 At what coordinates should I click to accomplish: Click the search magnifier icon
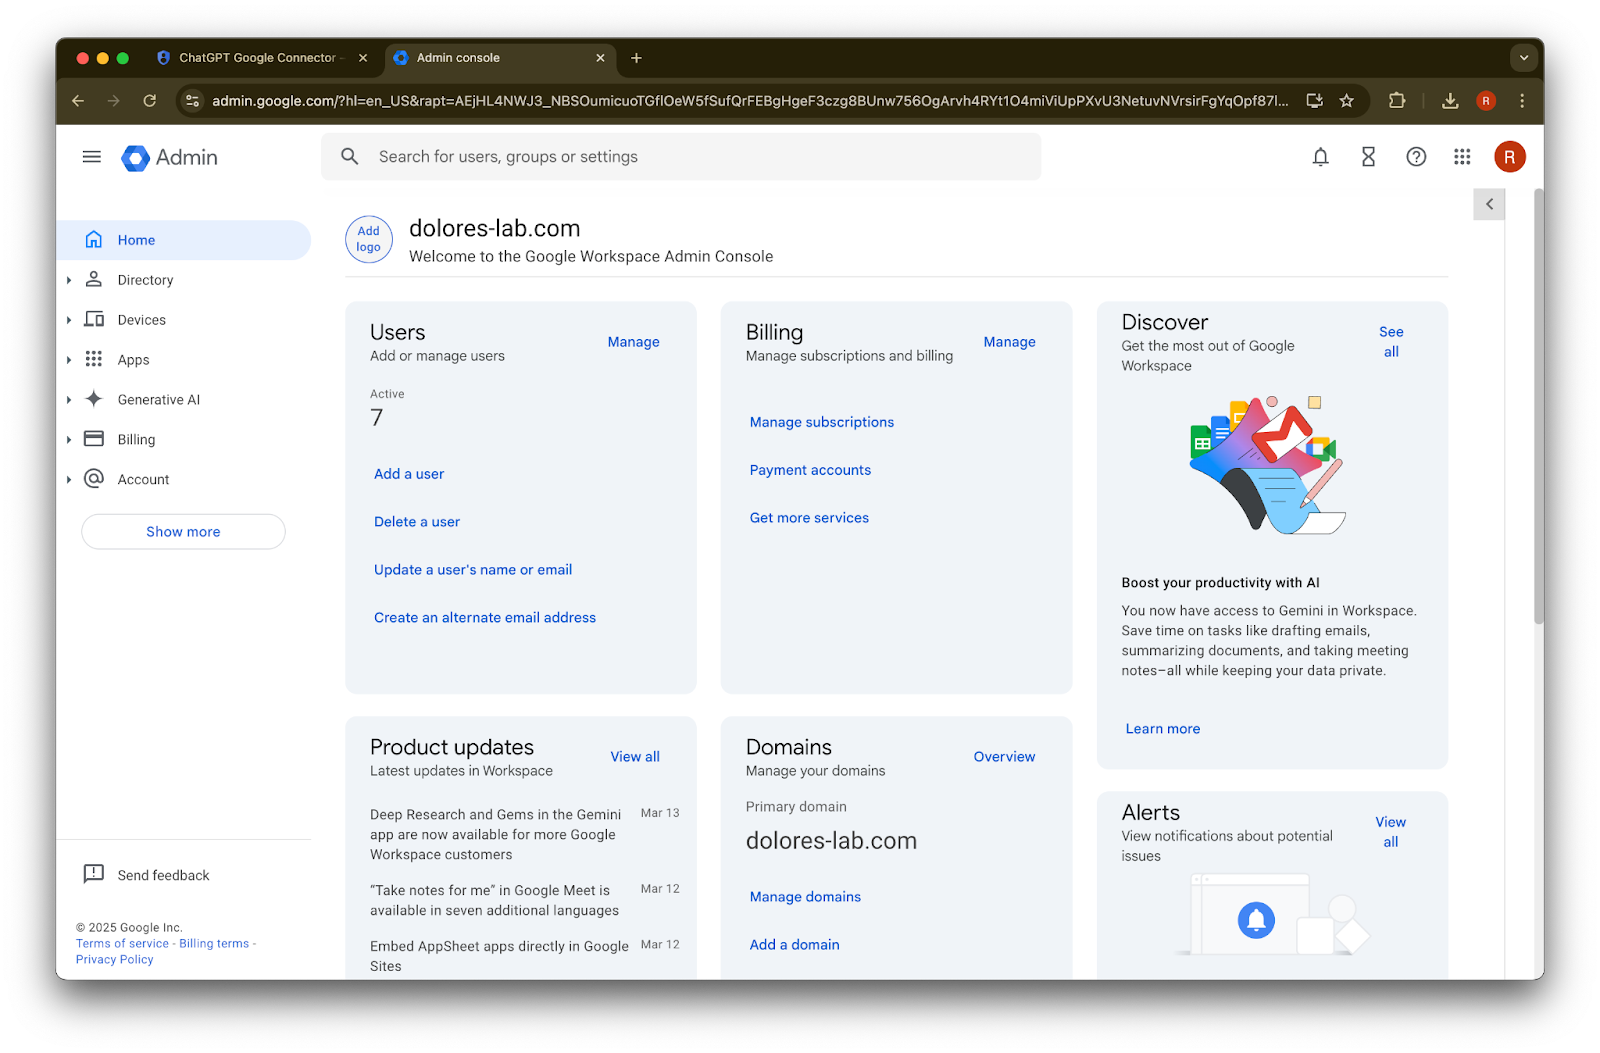point(350,157)
